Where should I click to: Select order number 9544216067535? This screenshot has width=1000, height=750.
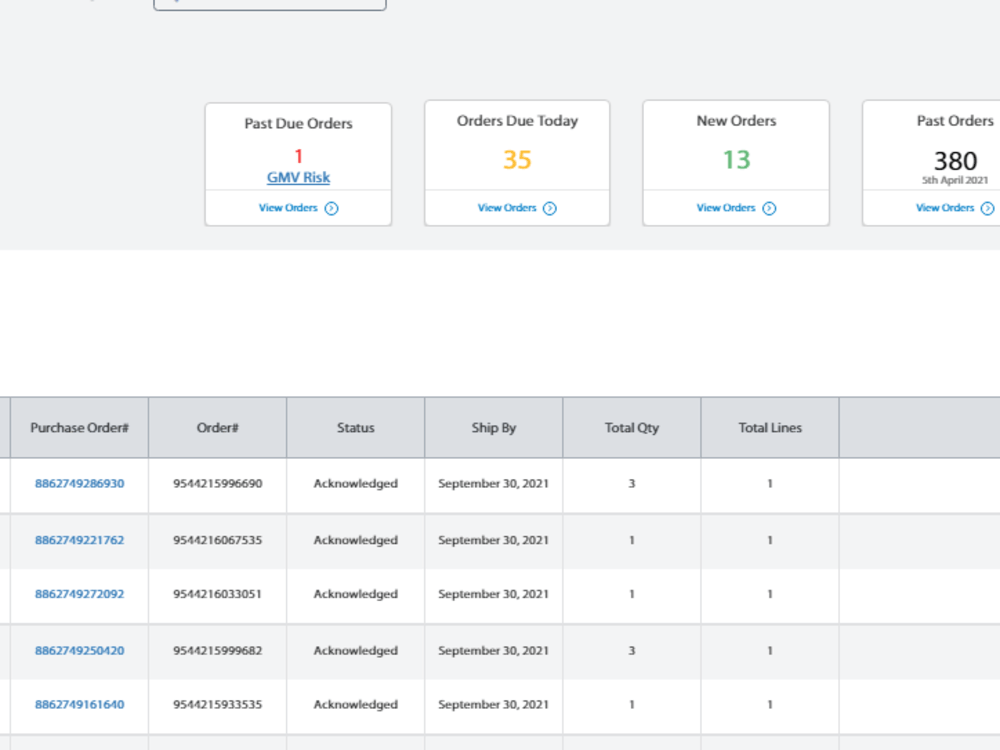(x=217, y=540)
